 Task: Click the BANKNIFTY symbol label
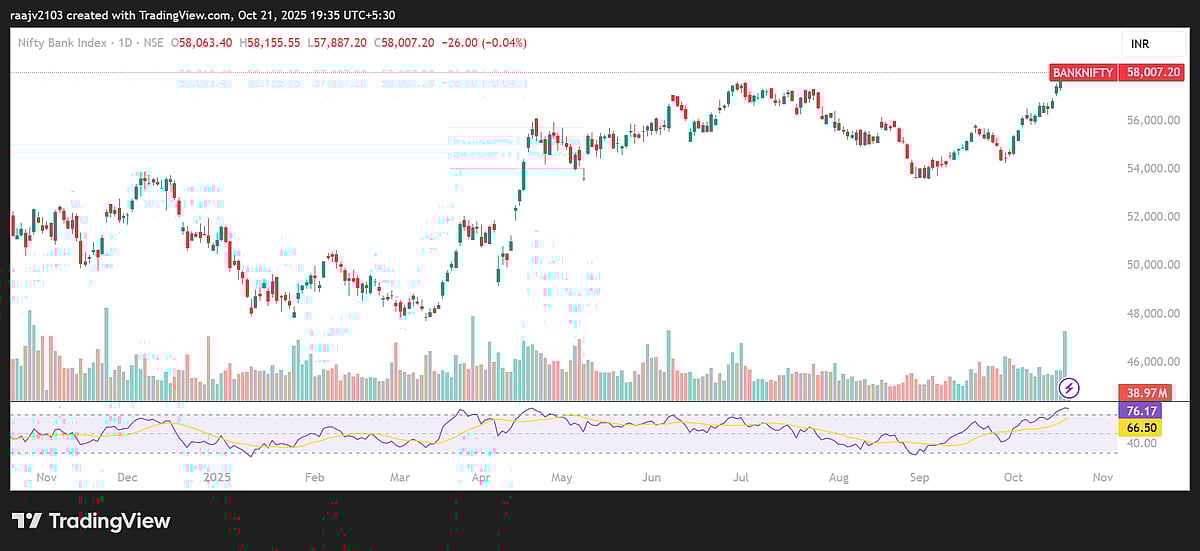[x=1083, y=73]
